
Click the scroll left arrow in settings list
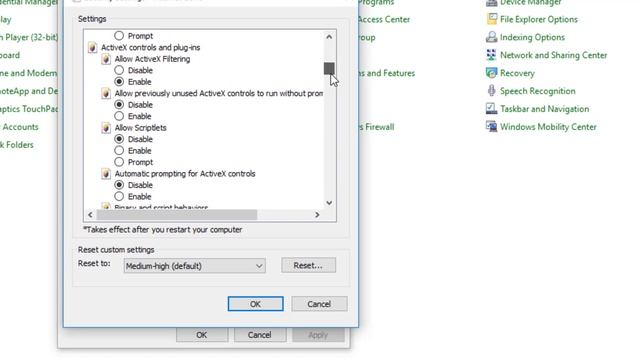[90, 215]
